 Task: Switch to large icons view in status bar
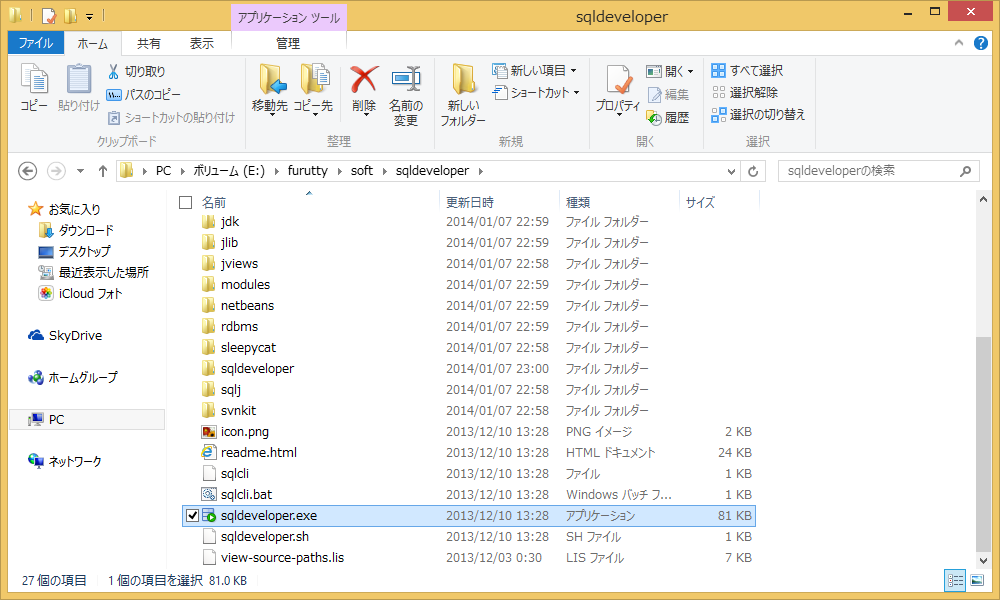coord(976,580)
